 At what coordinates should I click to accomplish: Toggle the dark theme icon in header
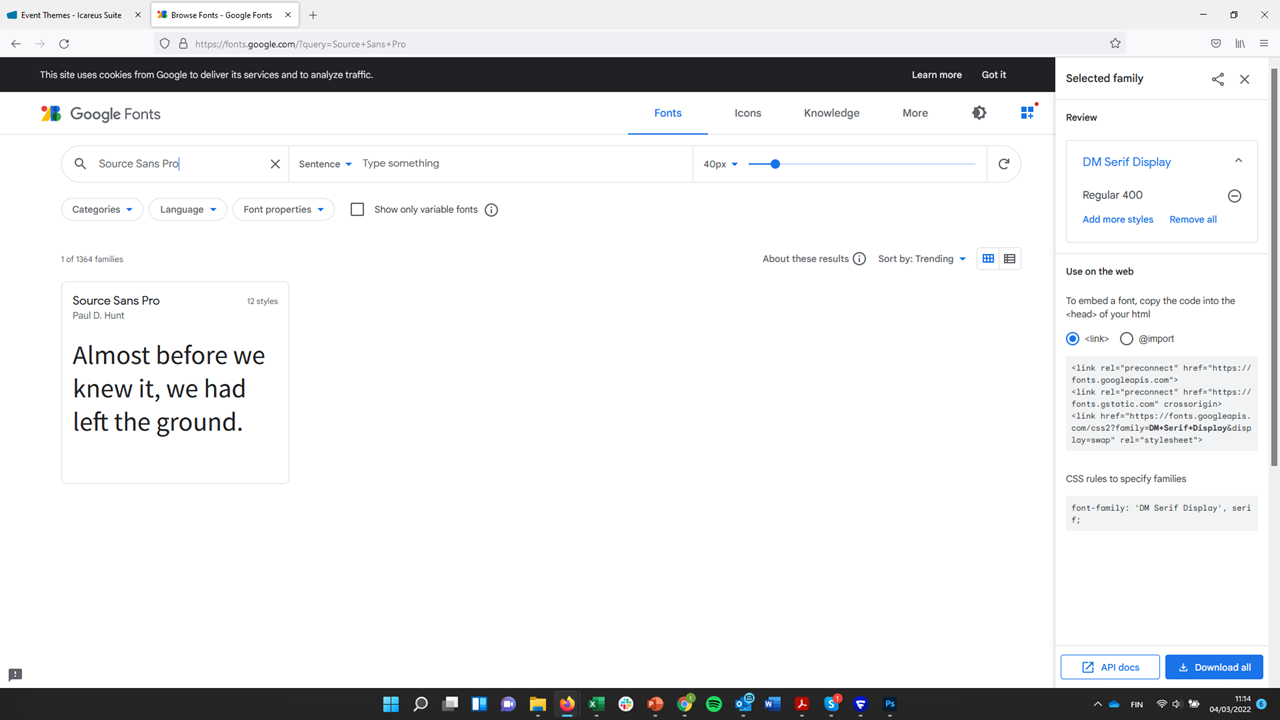coord(979,113)
